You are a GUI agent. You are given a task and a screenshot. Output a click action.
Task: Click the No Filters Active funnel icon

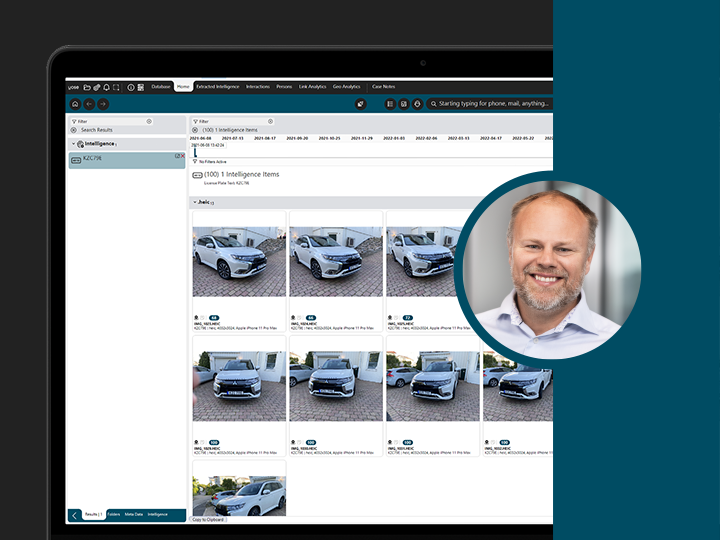[x=195, y=162]
